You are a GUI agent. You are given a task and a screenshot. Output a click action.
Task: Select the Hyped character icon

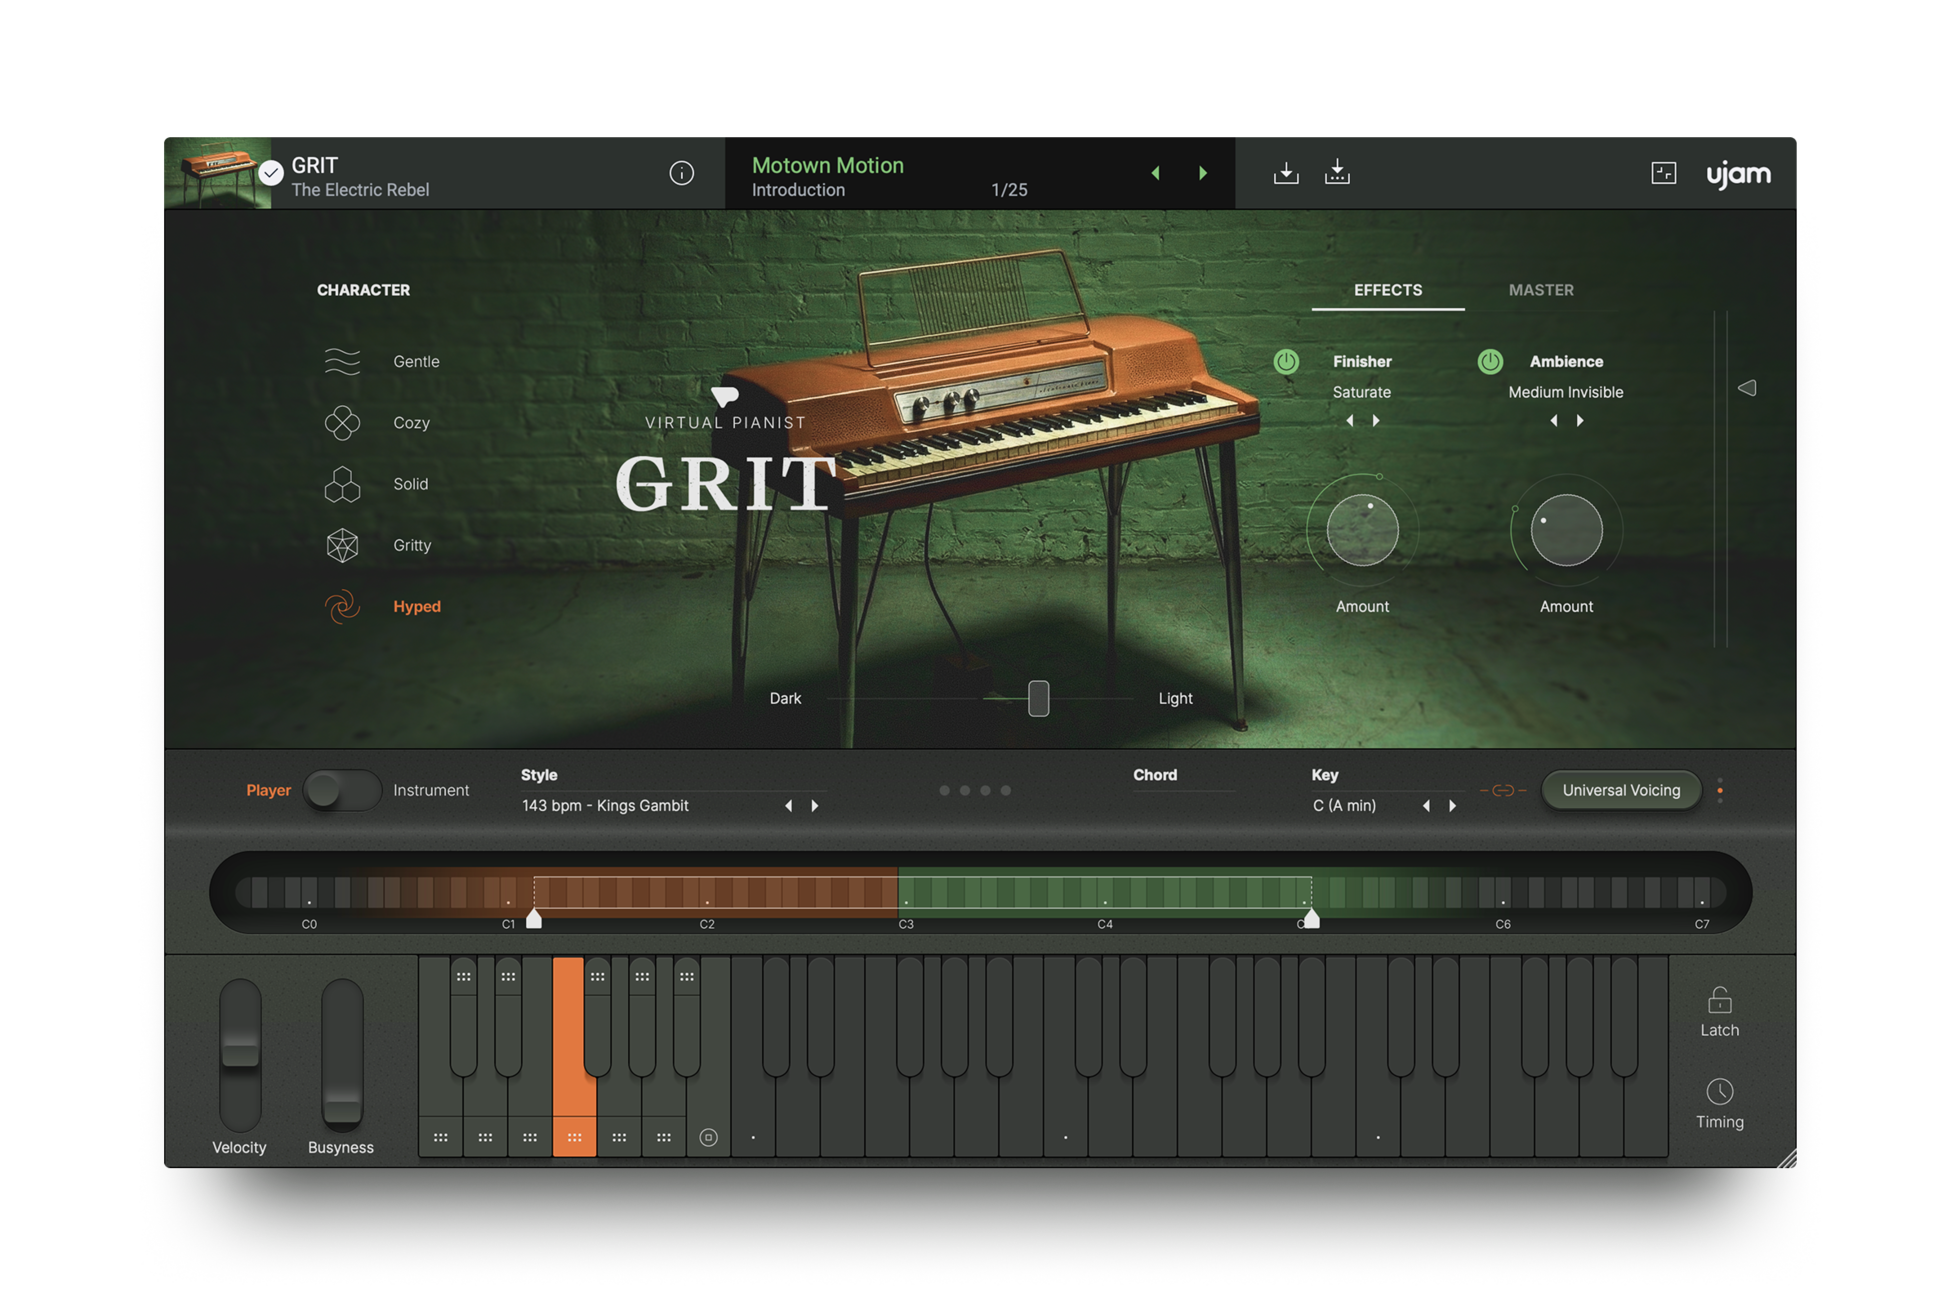[342, 606]
